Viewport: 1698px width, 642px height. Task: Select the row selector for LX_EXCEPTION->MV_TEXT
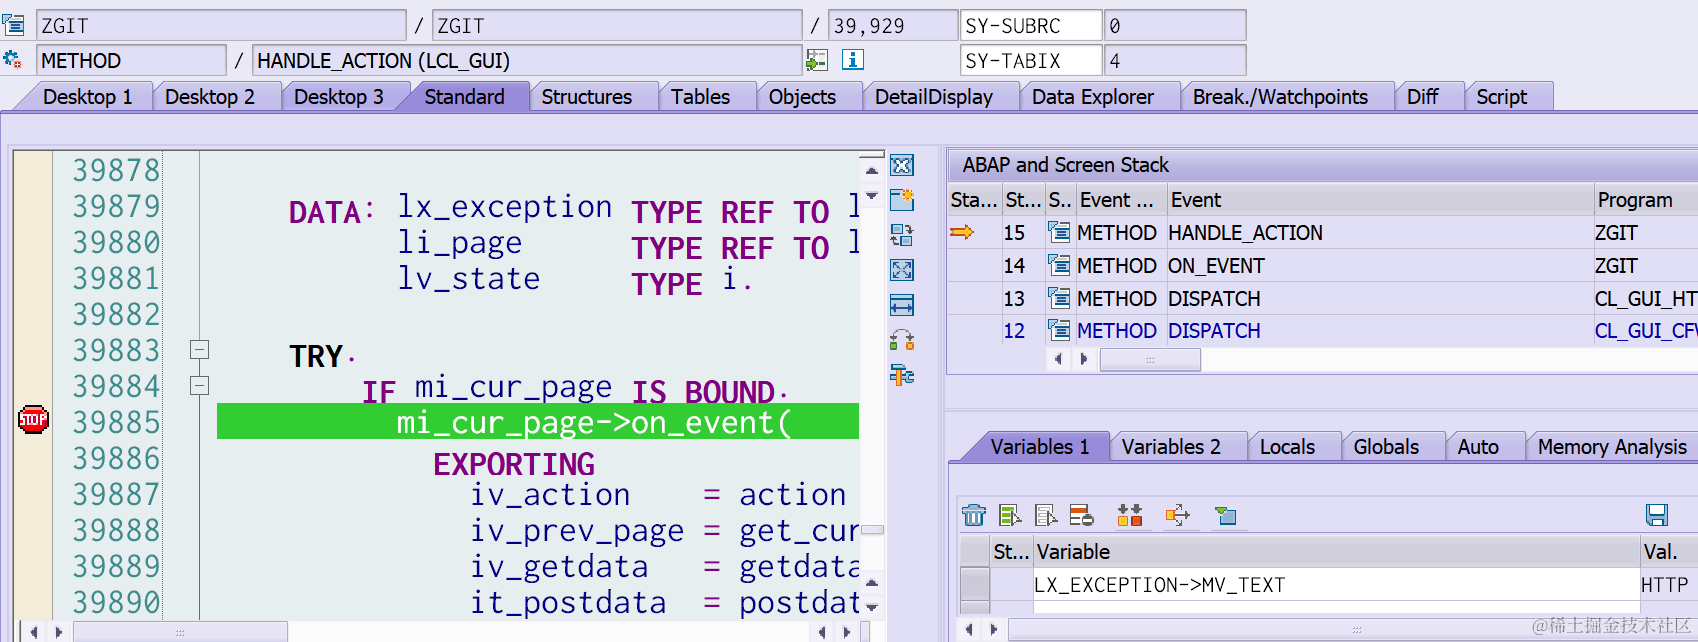pos(974,585)
